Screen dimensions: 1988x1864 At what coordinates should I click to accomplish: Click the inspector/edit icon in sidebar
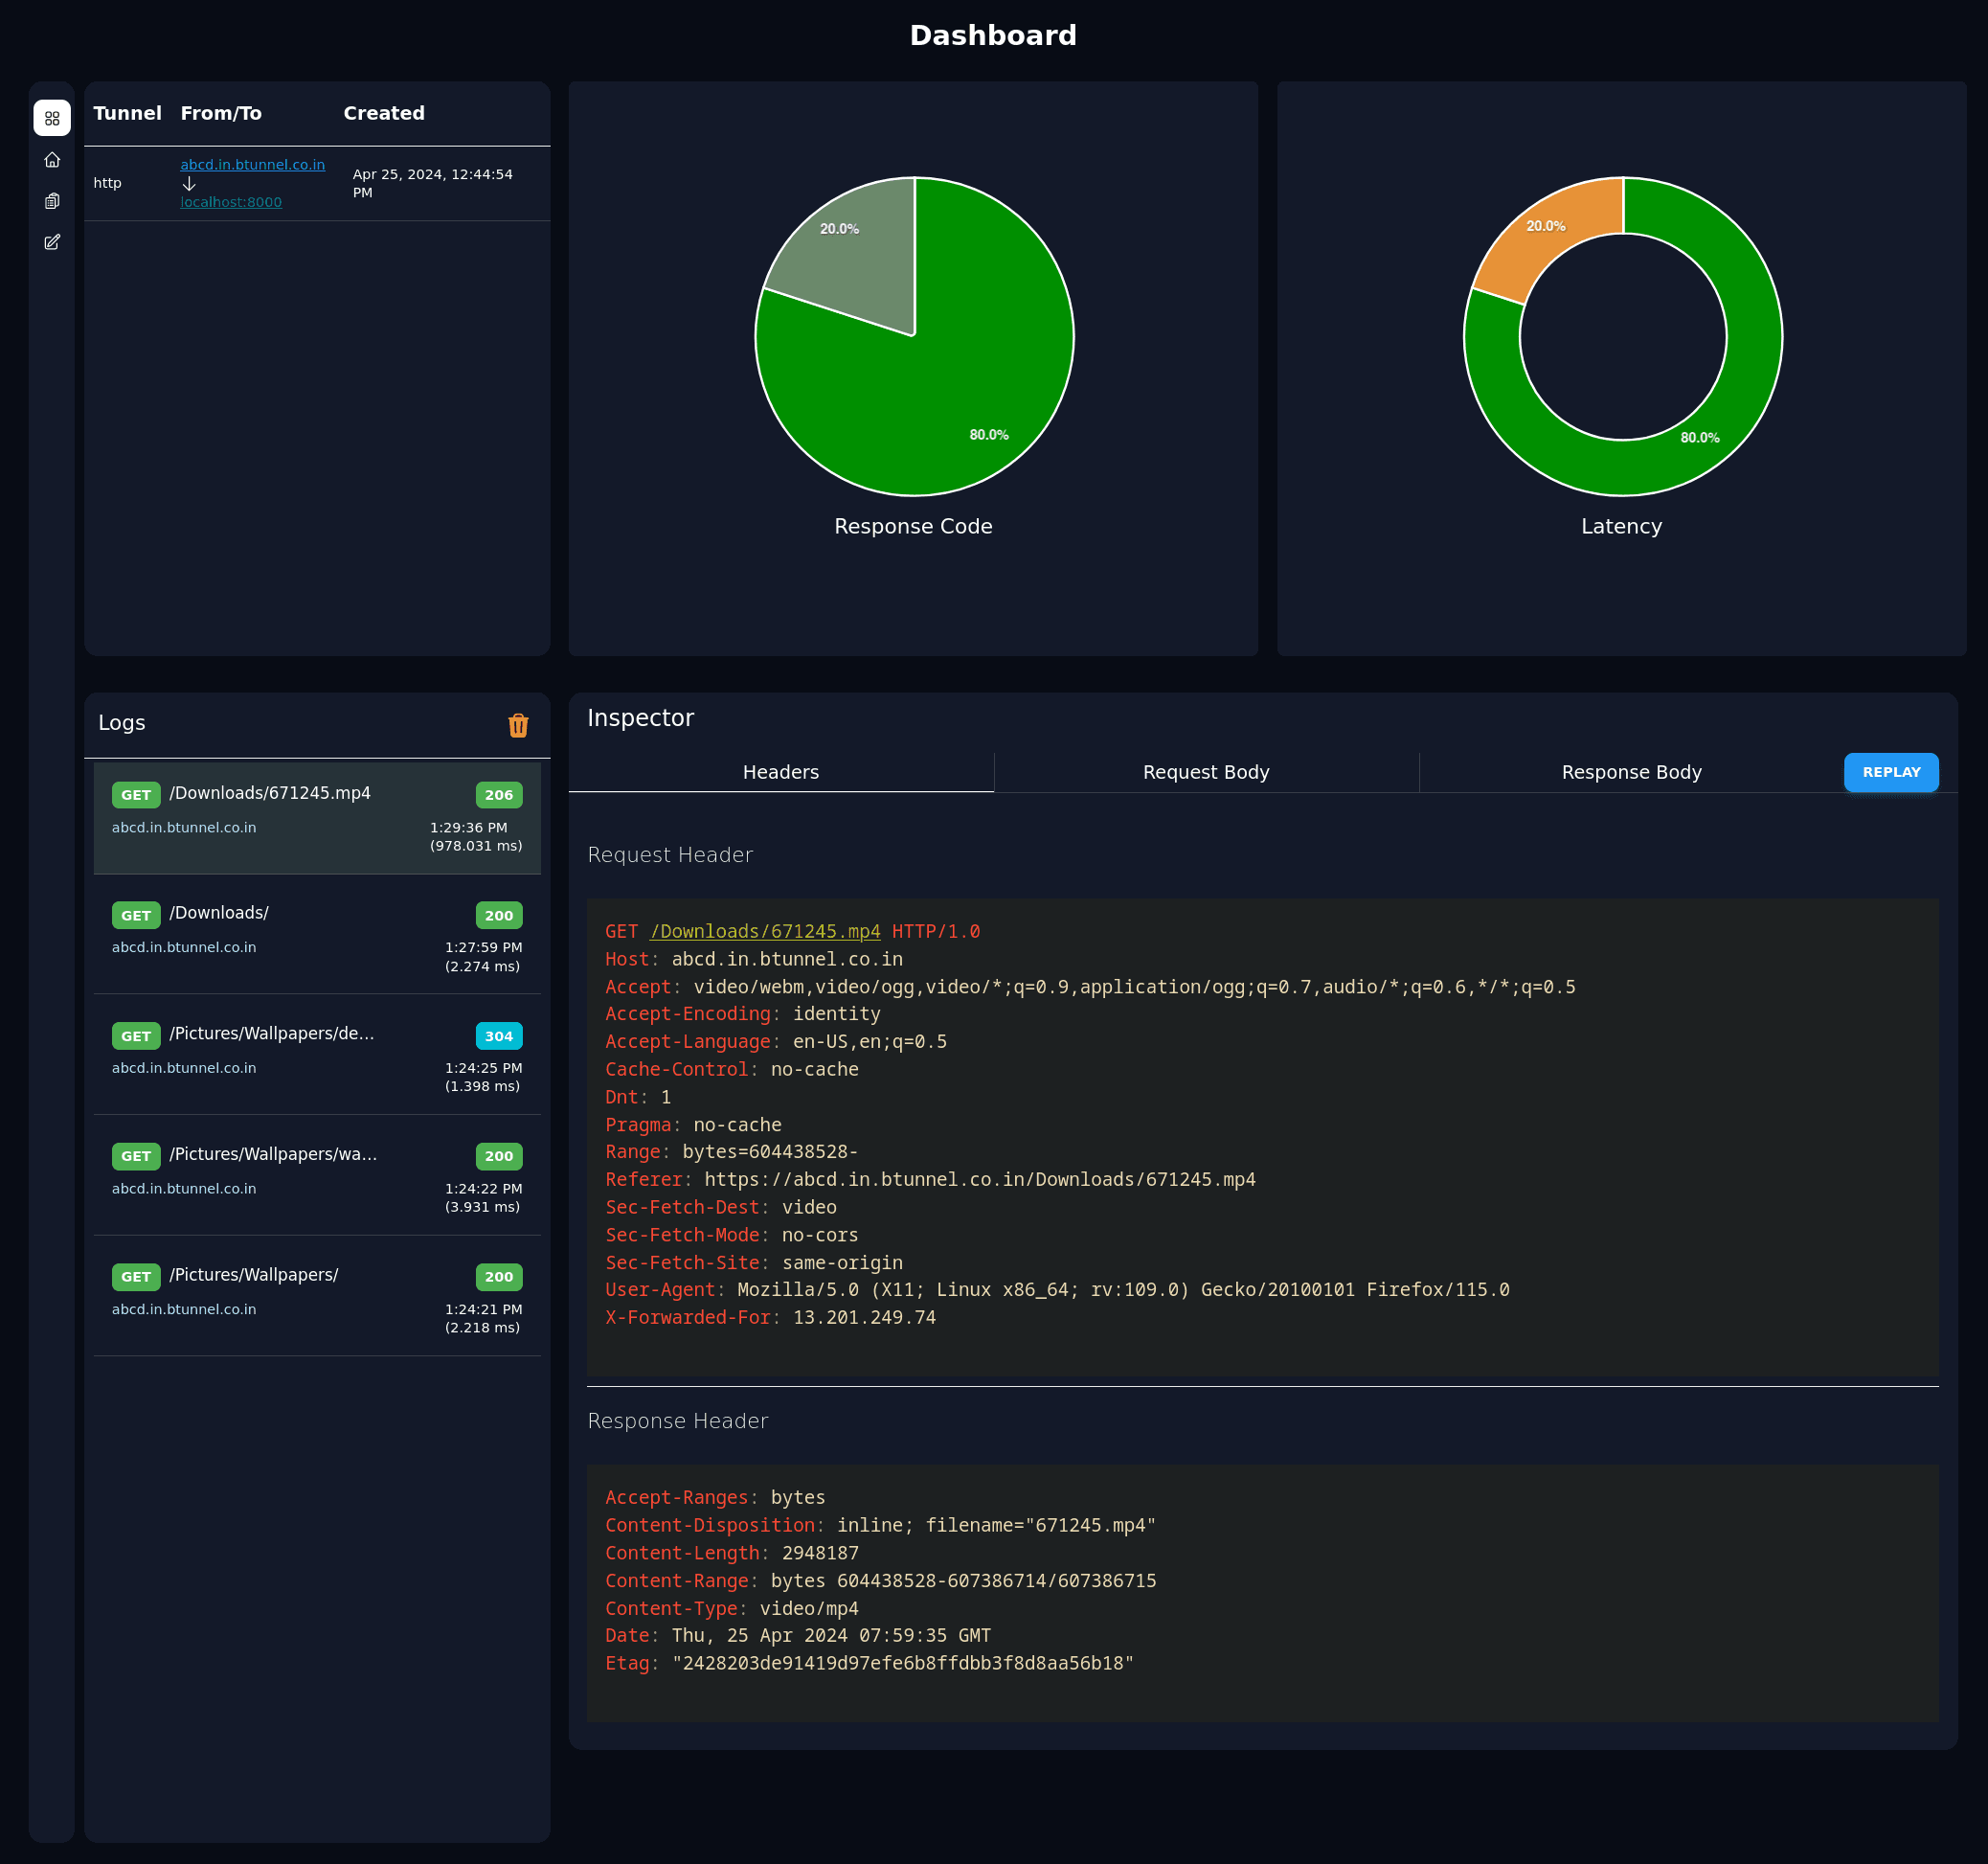pyautogui.click(x=53, y=241)
